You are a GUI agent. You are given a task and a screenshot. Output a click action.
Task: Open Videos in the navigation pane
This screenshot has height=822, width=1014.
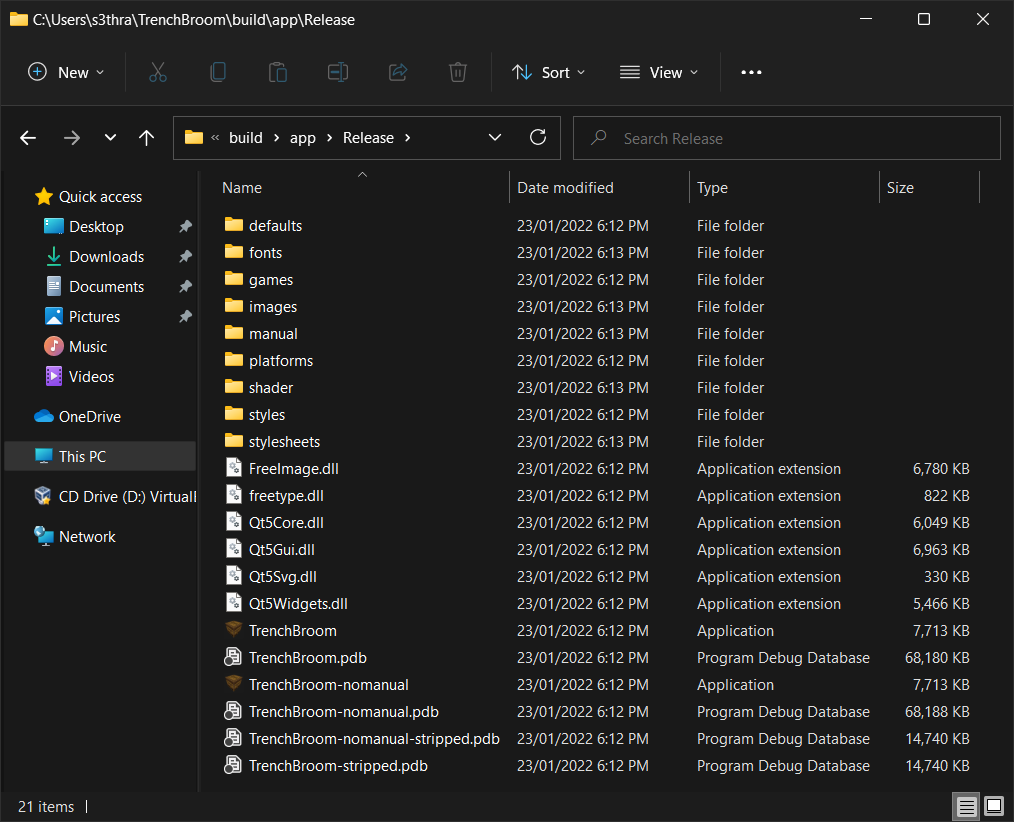91,376
